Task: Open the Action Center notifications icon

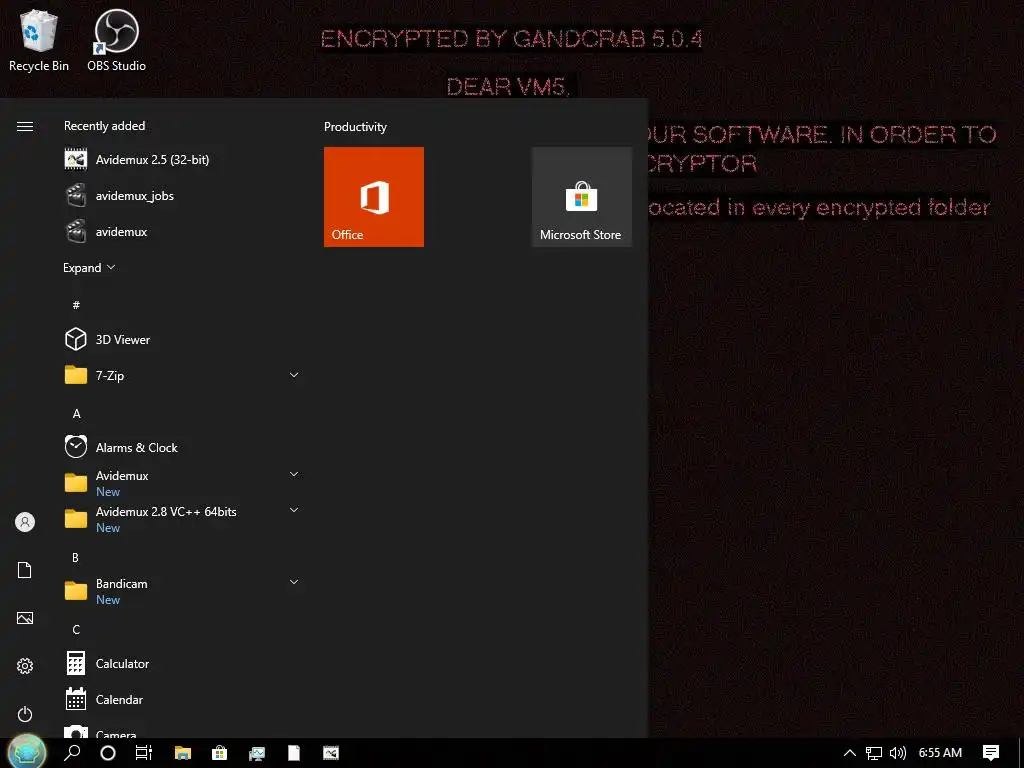Action: [991, 753]
